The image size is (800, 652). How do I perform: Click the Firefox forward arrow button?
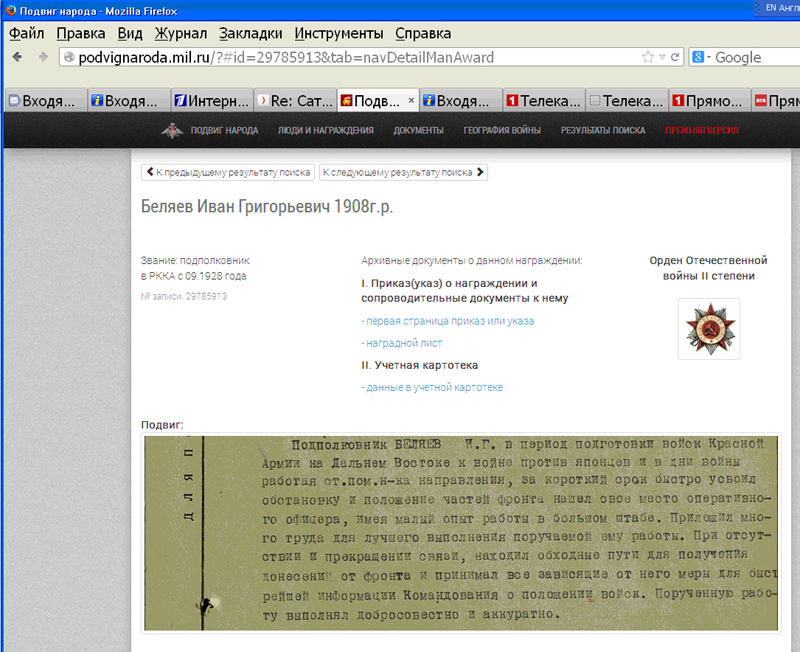pyautogui.click(x=43, y=57)
